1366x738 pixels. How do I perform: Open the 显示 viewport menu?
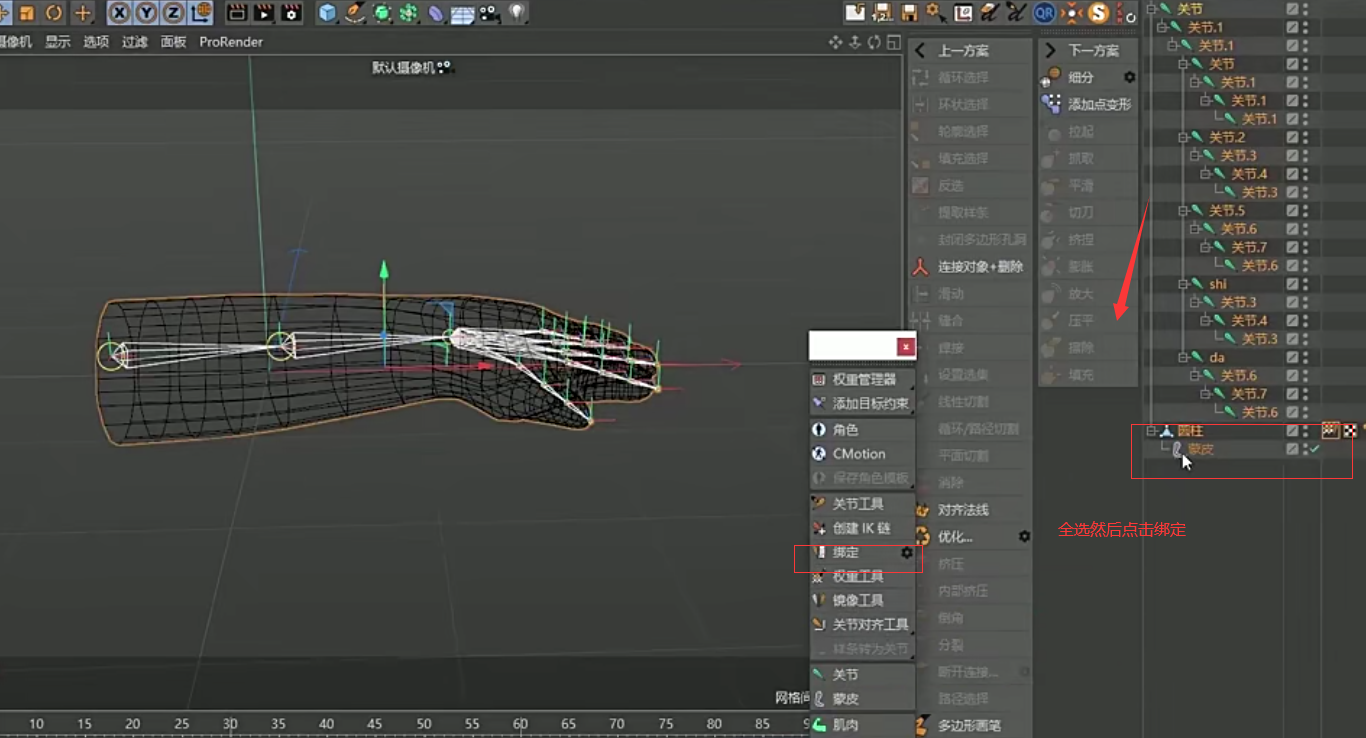click(x=58, y=42)
